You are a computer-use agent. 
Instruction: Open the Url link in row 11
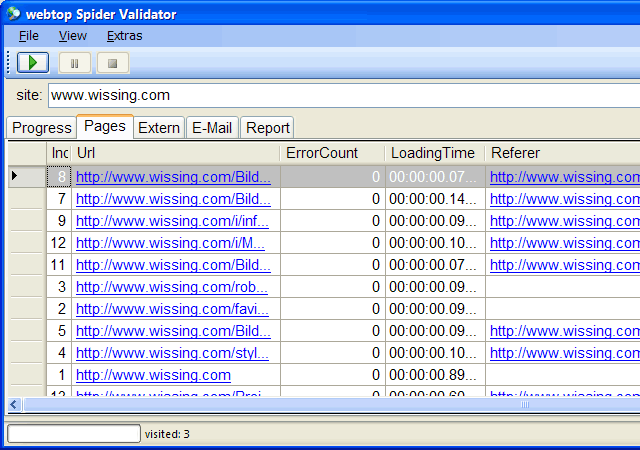[173, 265]
